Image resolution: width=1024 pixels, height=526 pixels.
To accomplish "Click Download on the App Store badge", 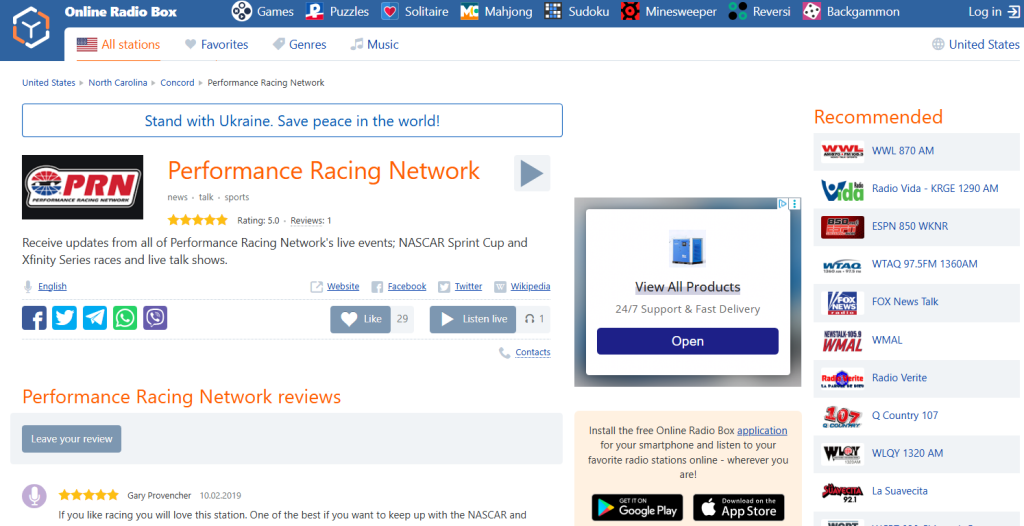I will click(739, 507).
